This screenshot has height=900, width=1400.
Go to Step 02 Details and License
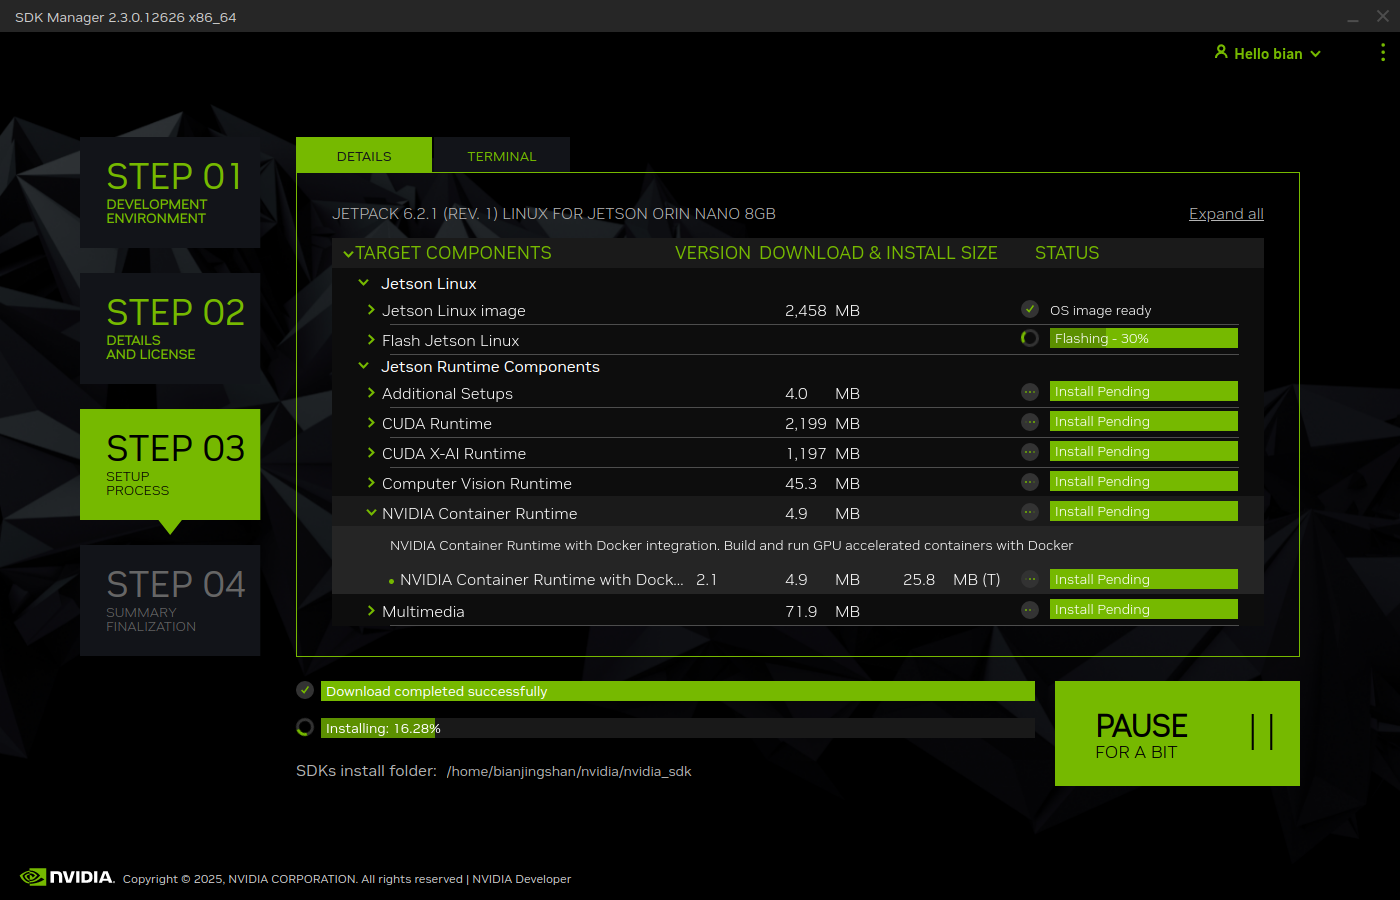click(170, 328)
